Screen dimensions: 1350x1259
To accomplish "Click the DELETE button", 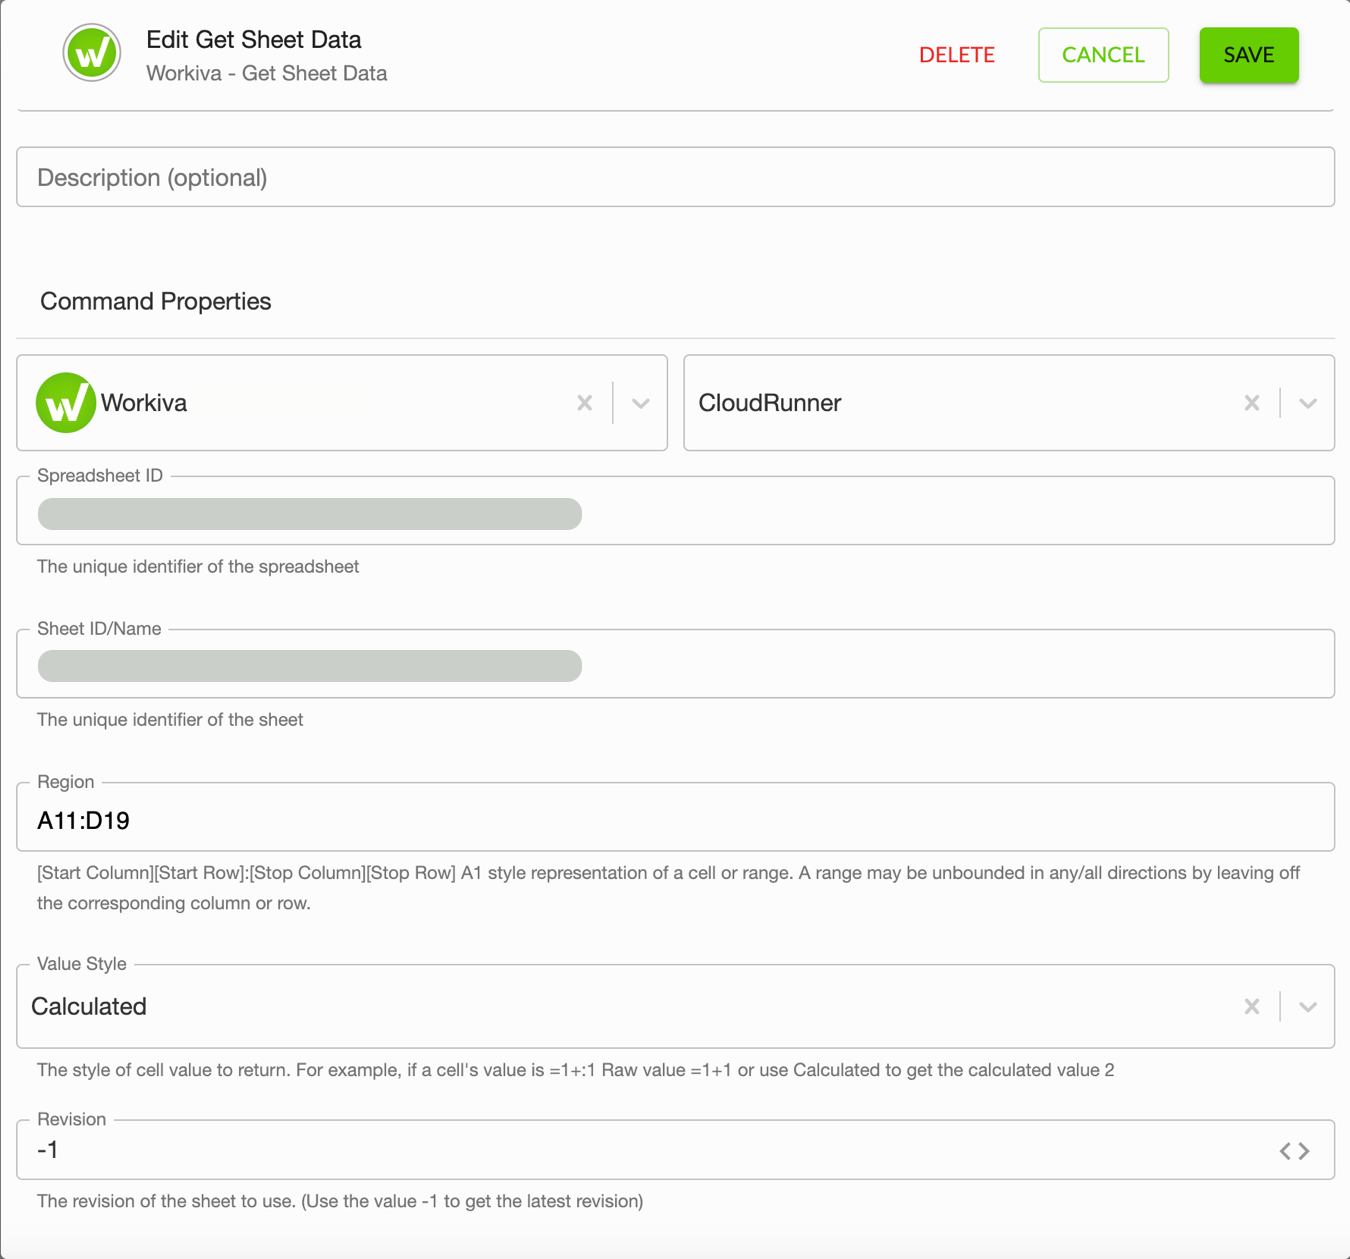I will (x=957, y=55).
